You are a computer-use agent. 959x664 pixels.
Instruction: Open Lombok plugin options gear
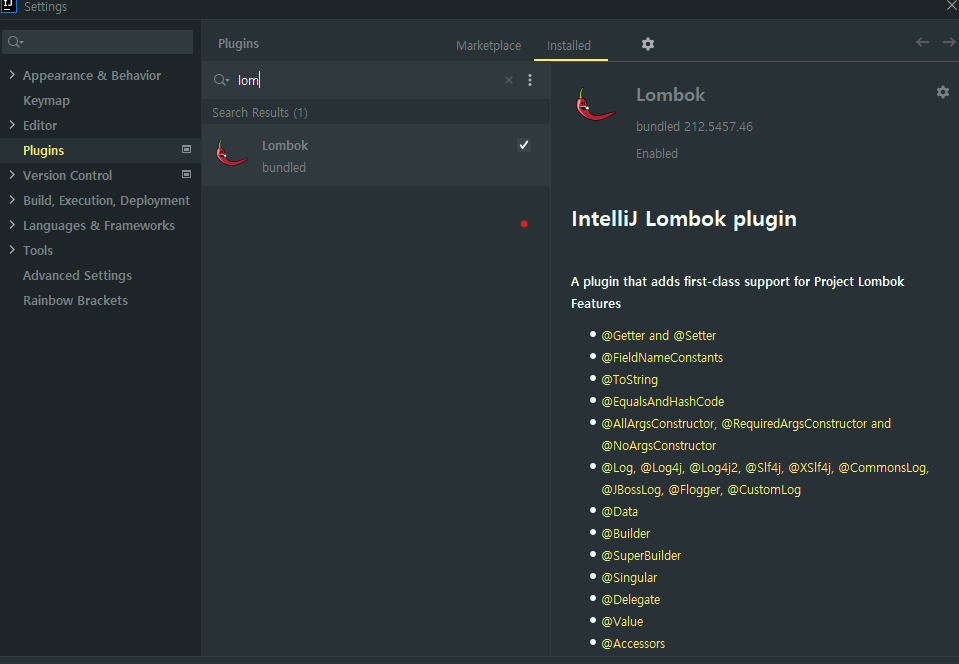click(942, 92)
